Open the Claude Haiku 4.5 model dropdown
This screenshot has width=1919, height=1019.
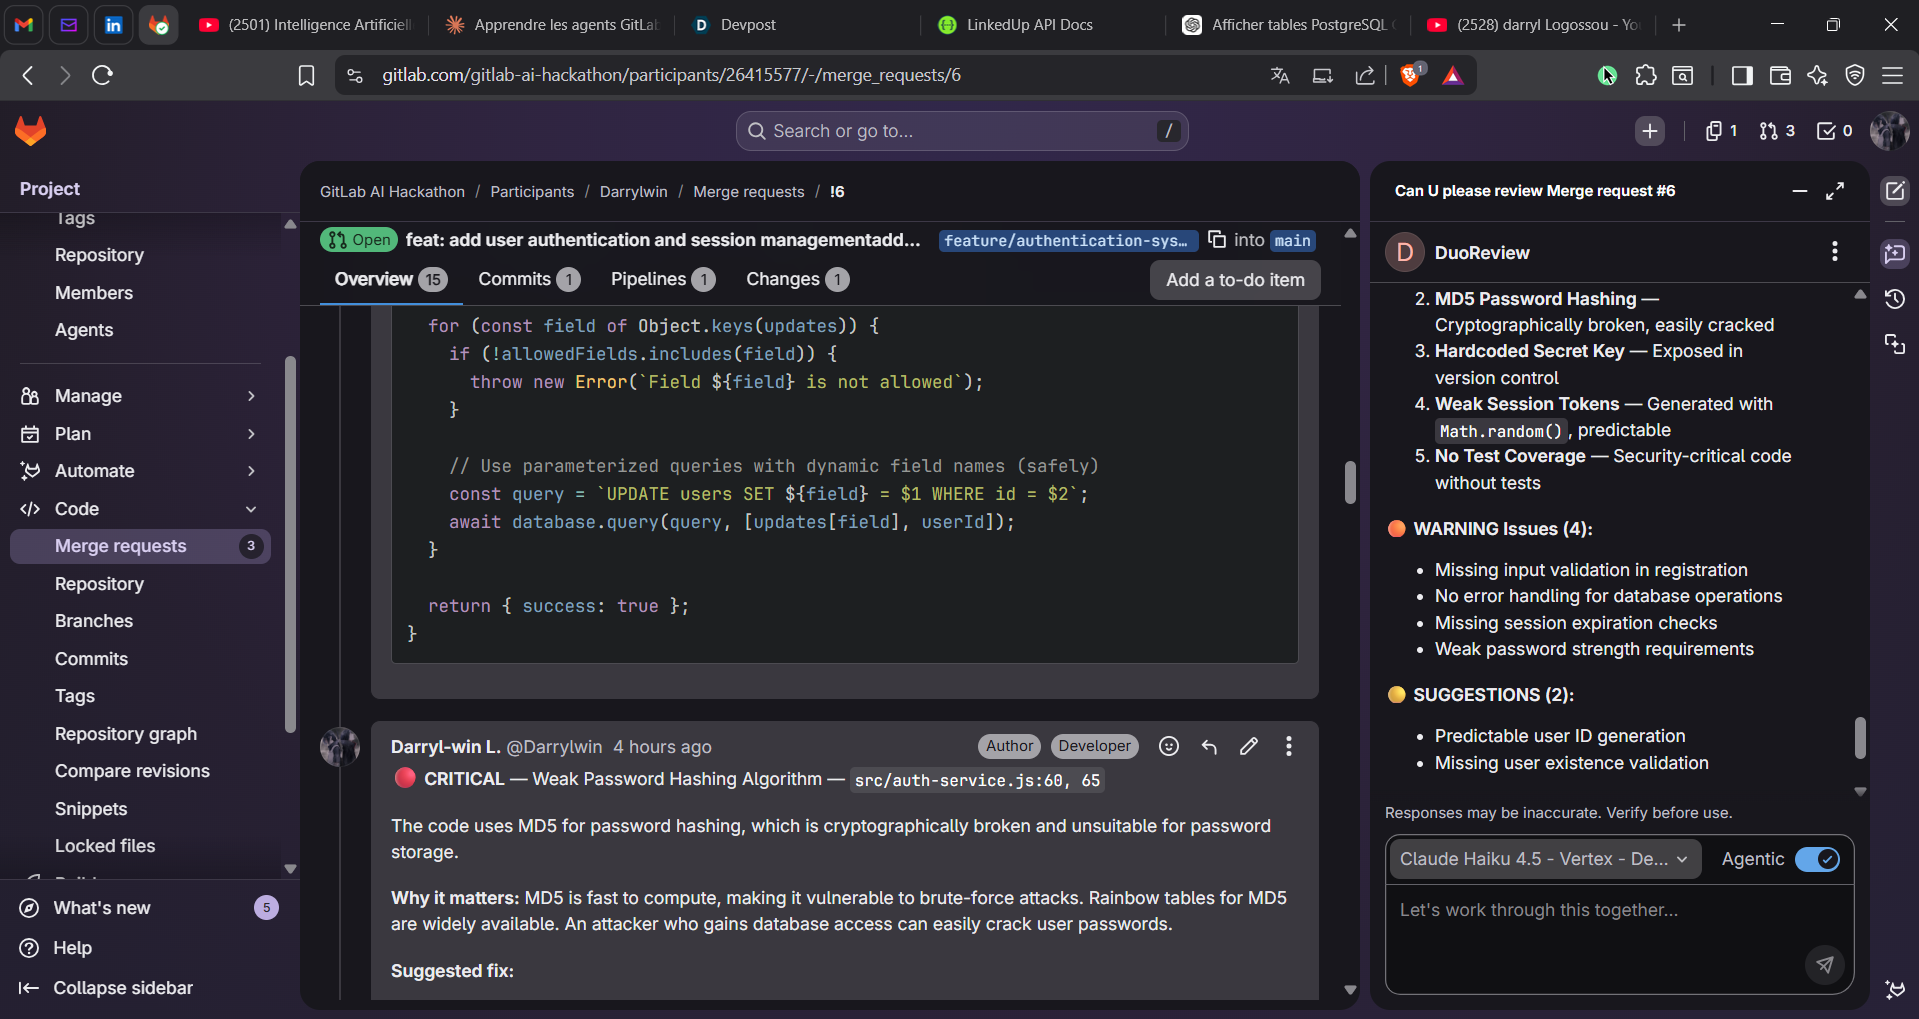1543,859
